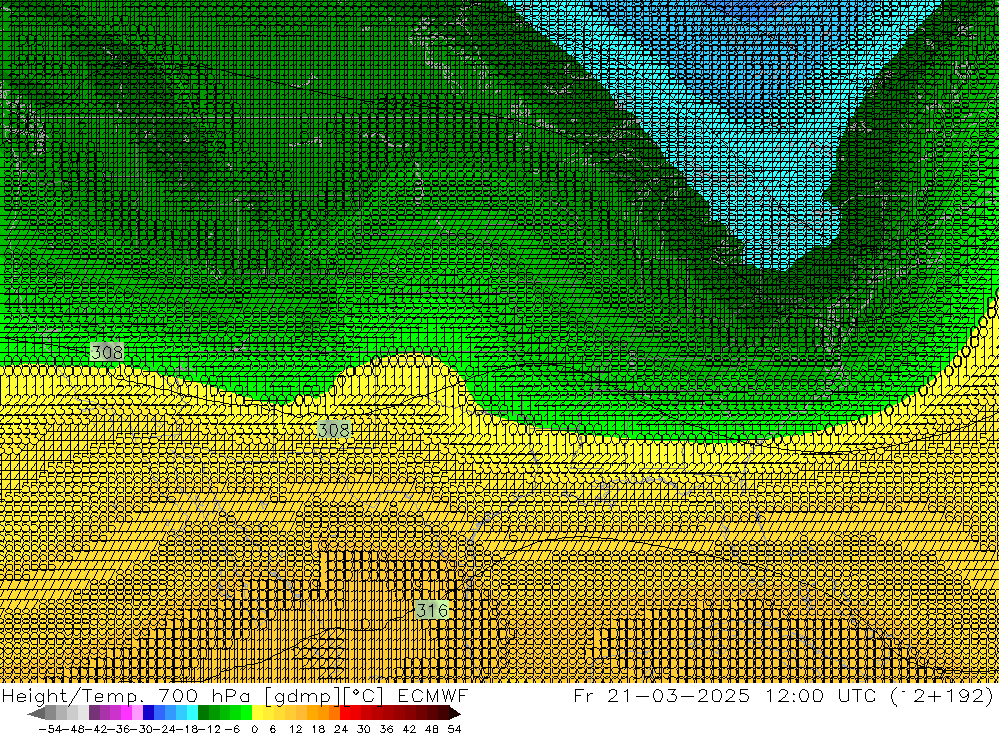Click the ECMWF model name in the caption
This screenshot has width=1000, height=733.
[433, 696]
